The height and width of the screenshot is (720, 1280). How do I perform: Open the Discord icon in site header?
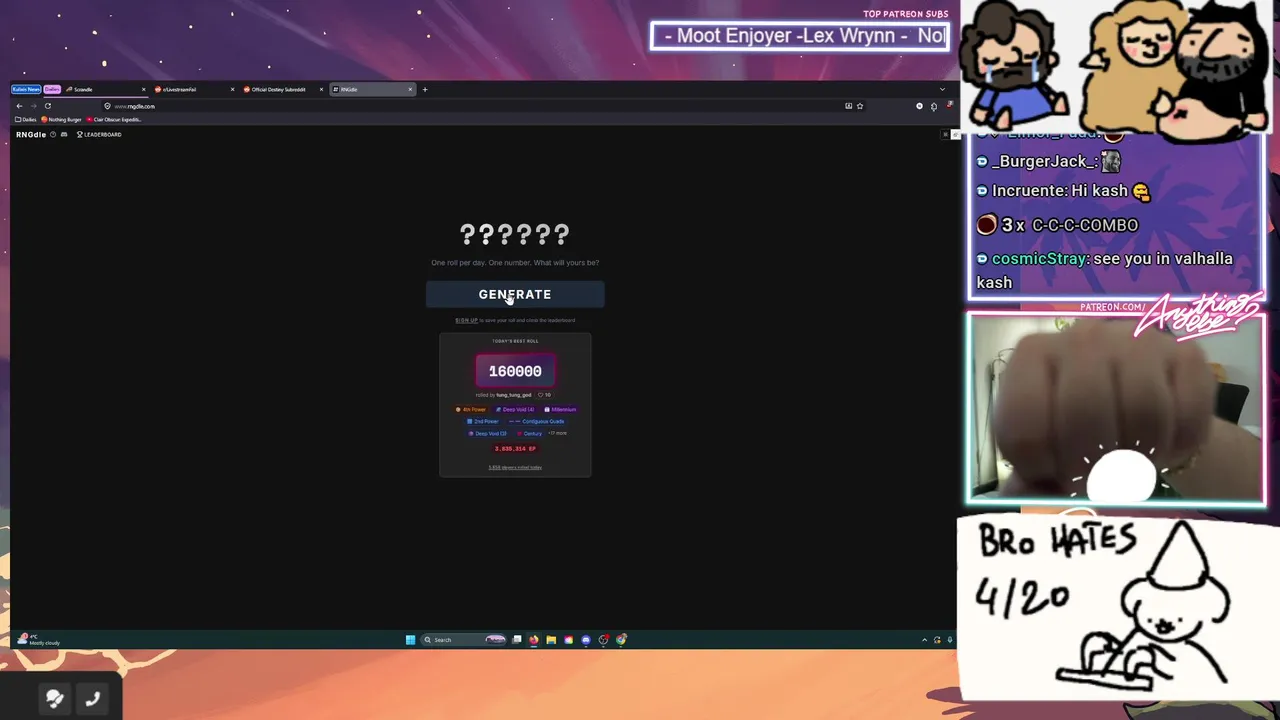(64, 134)
